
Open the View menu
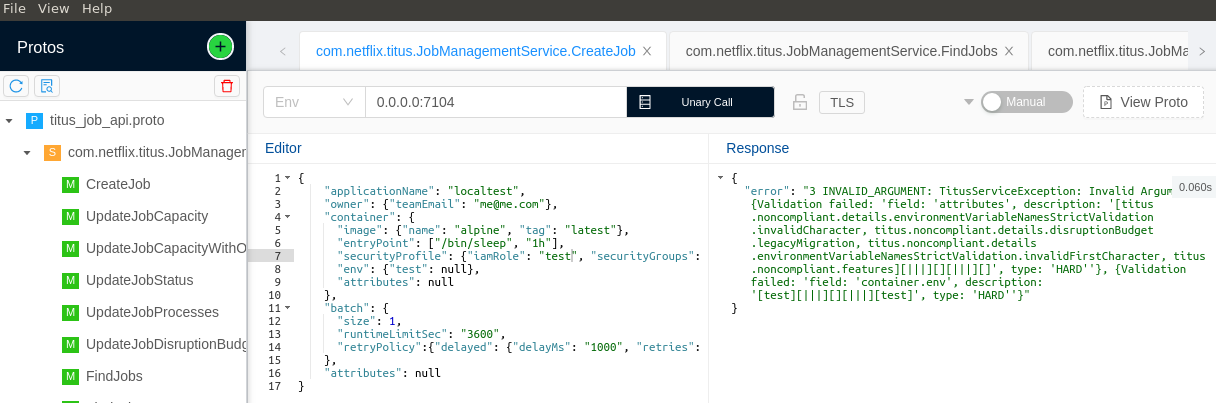[54, 8]
